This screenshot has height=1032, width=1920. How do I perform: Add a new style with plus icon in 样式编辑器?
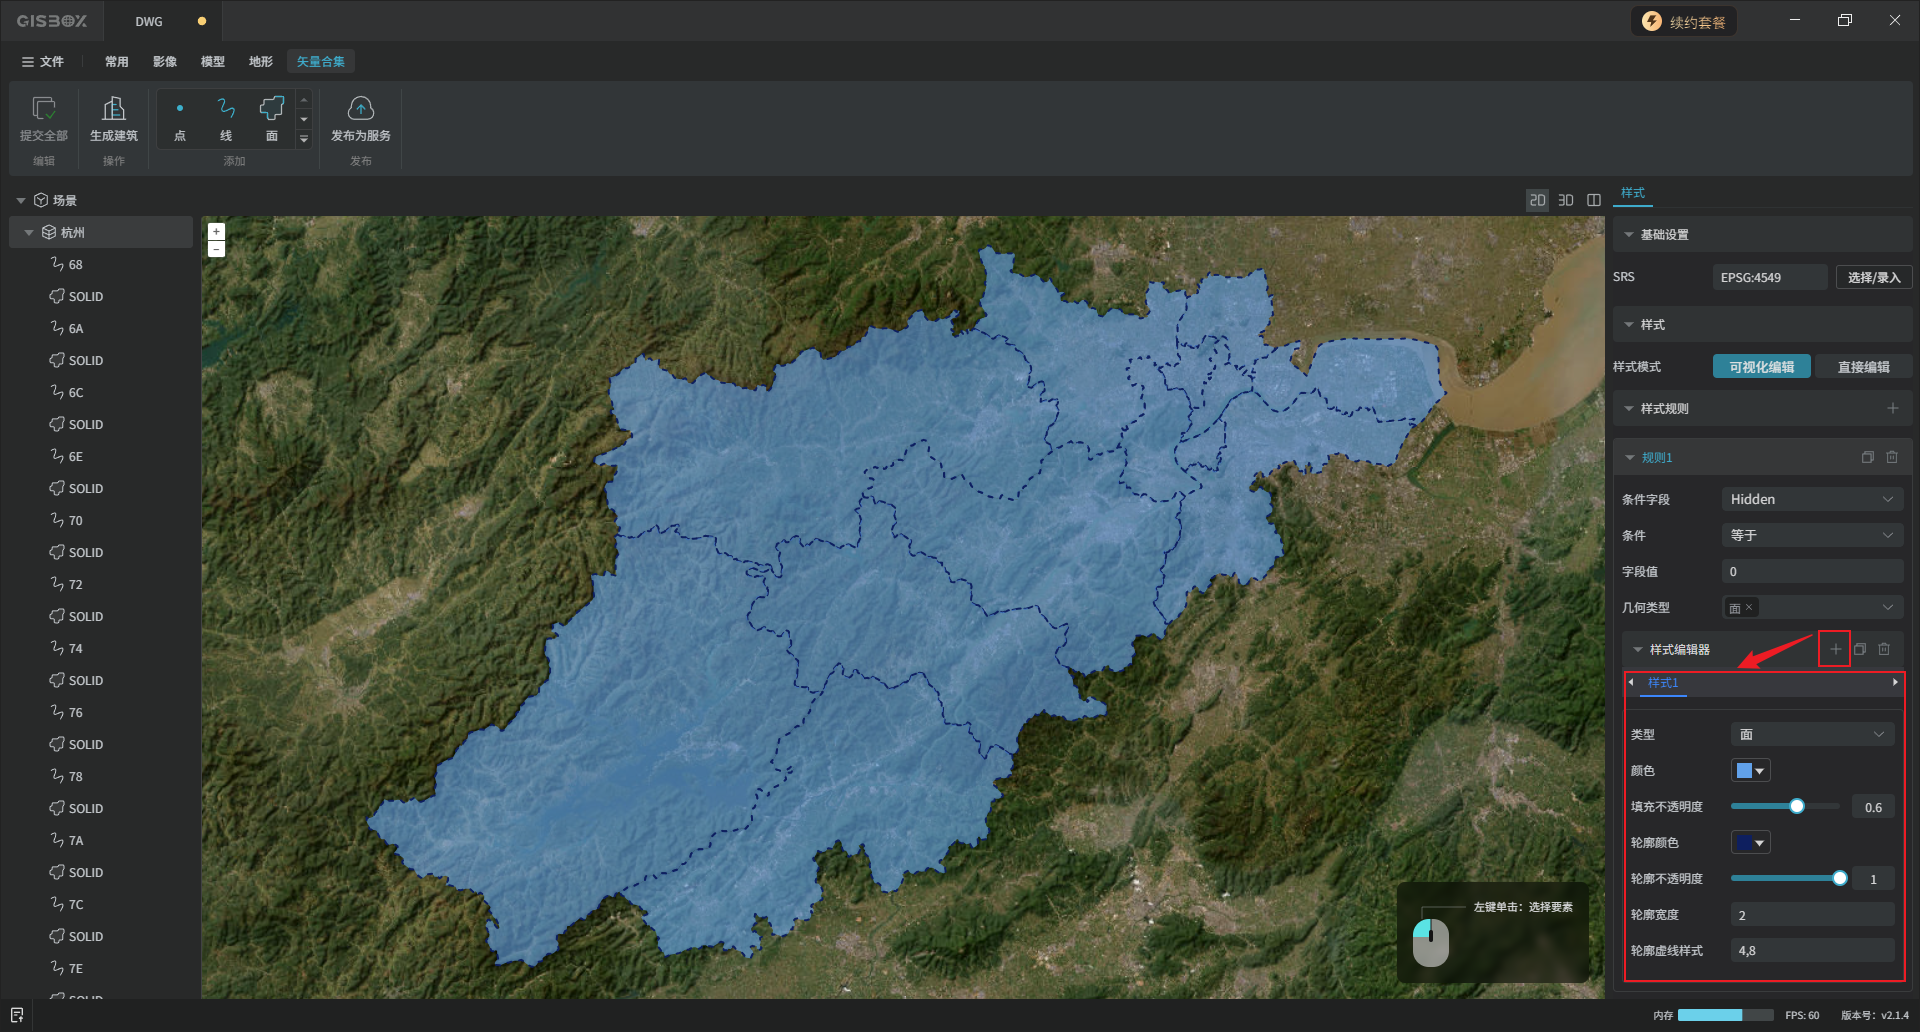1835,649
